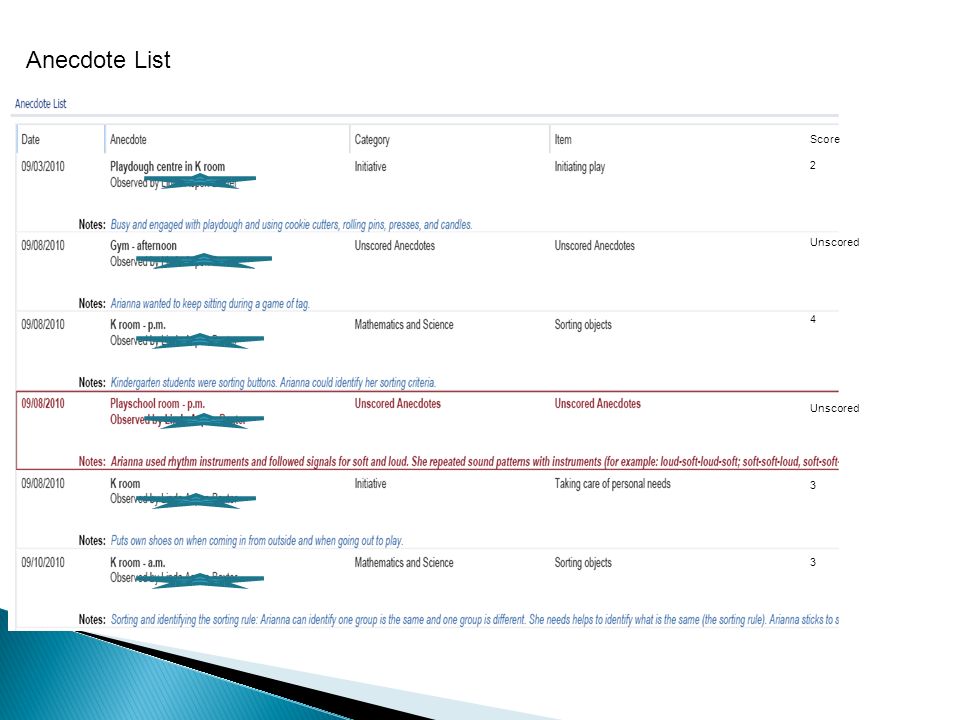
Task: Select the score 3 for personal needs
Action: pos(812,485)
